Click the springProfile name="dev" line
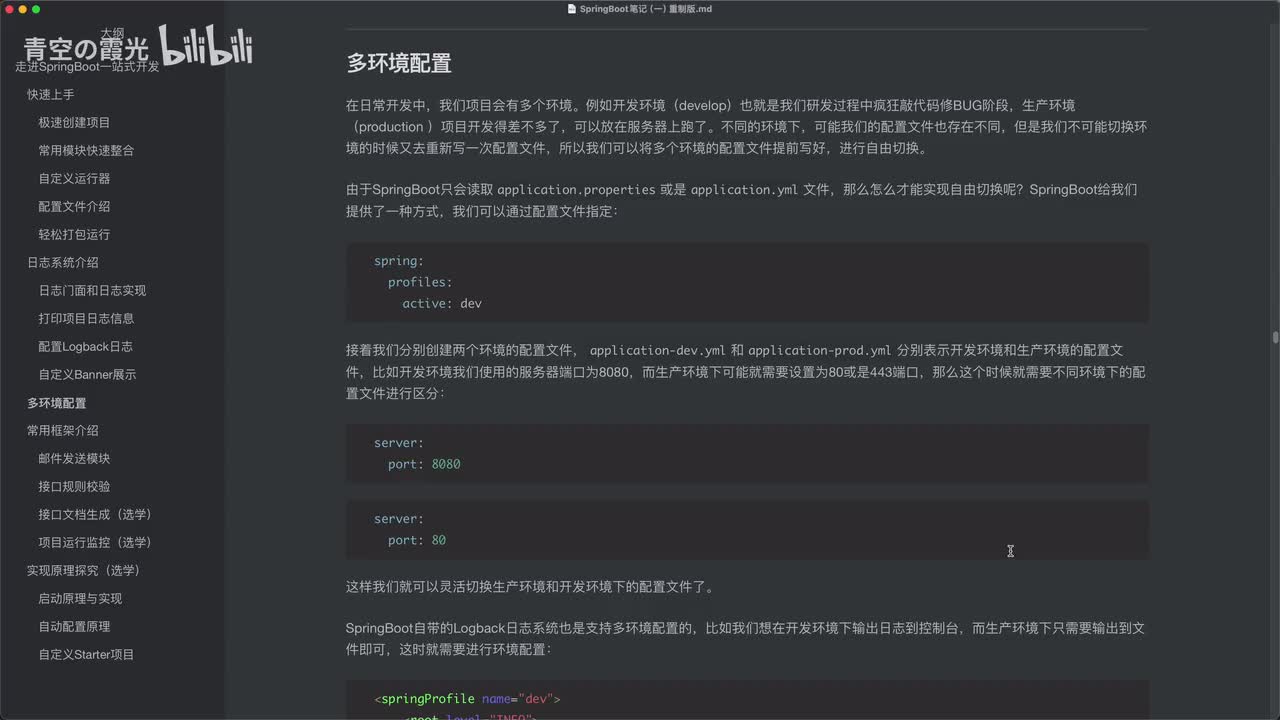This screenshot has width=1280, height=720. (x=467, y=699)
